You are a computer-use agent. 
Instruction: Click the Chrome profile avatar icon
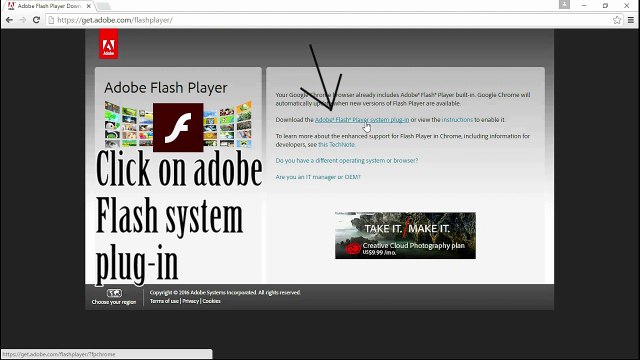pyautogui.click(x=564, y=4)
